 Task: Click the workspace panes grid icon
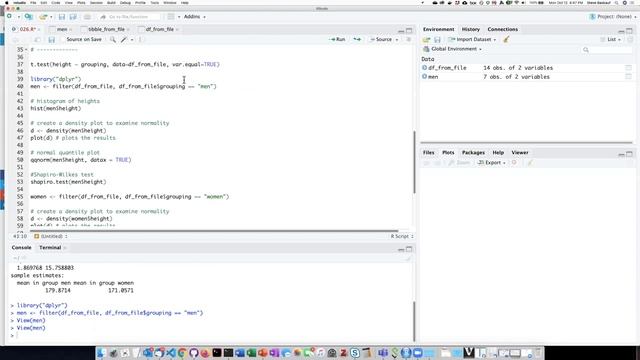coord(171,17)
